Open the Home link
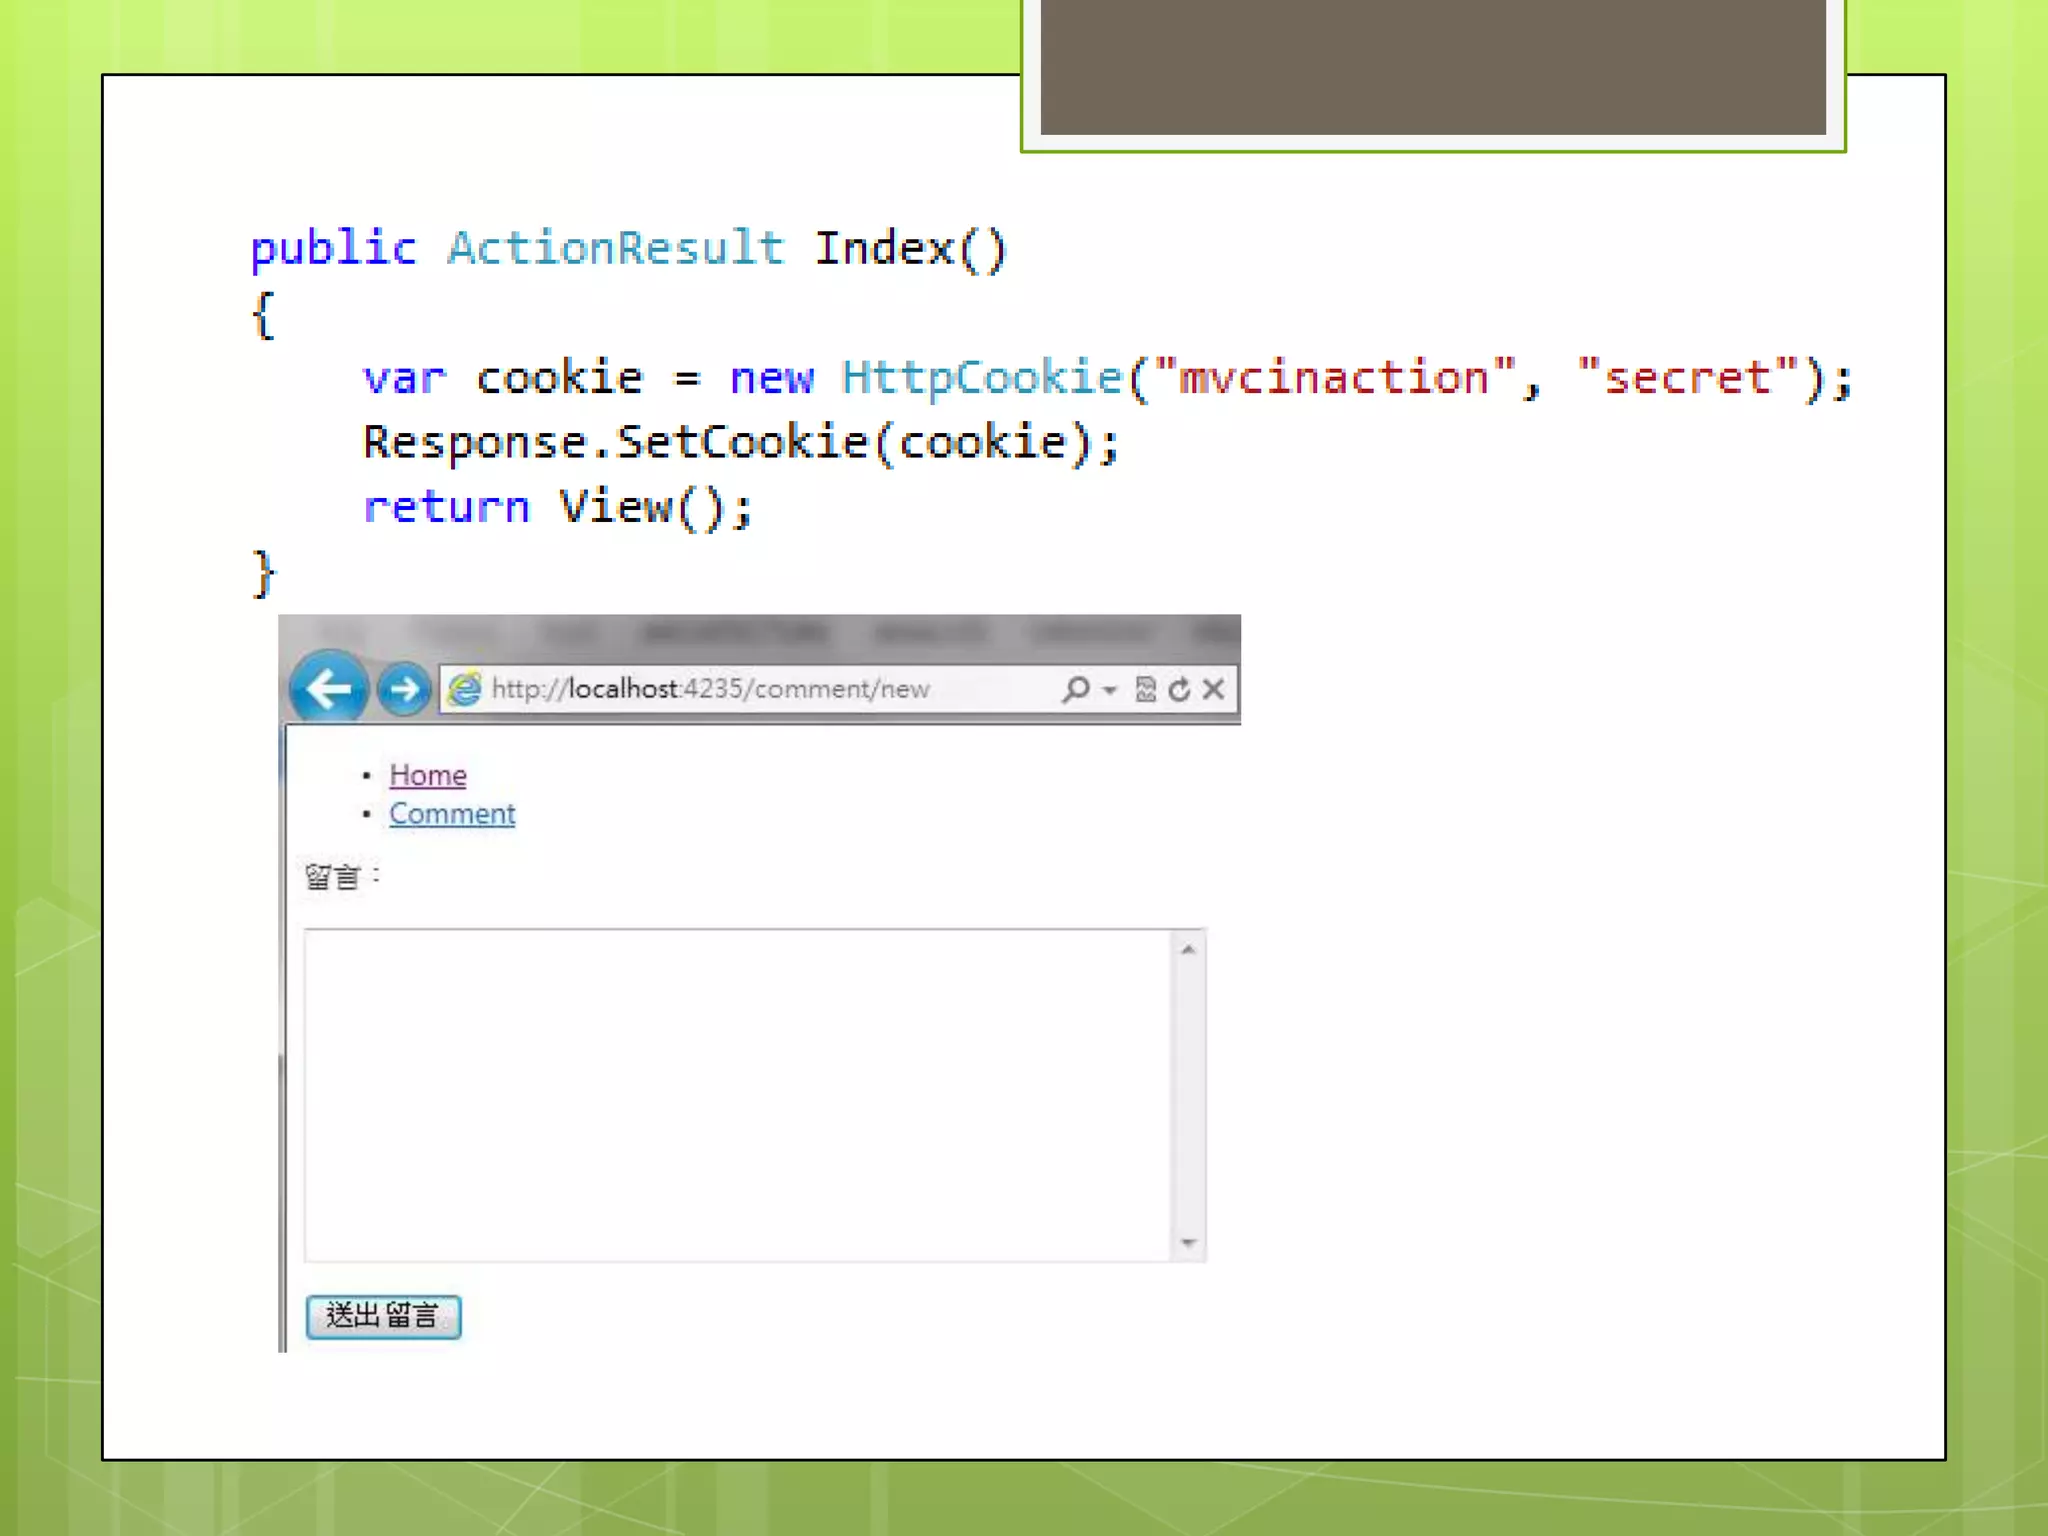 [x=427, y=775]
